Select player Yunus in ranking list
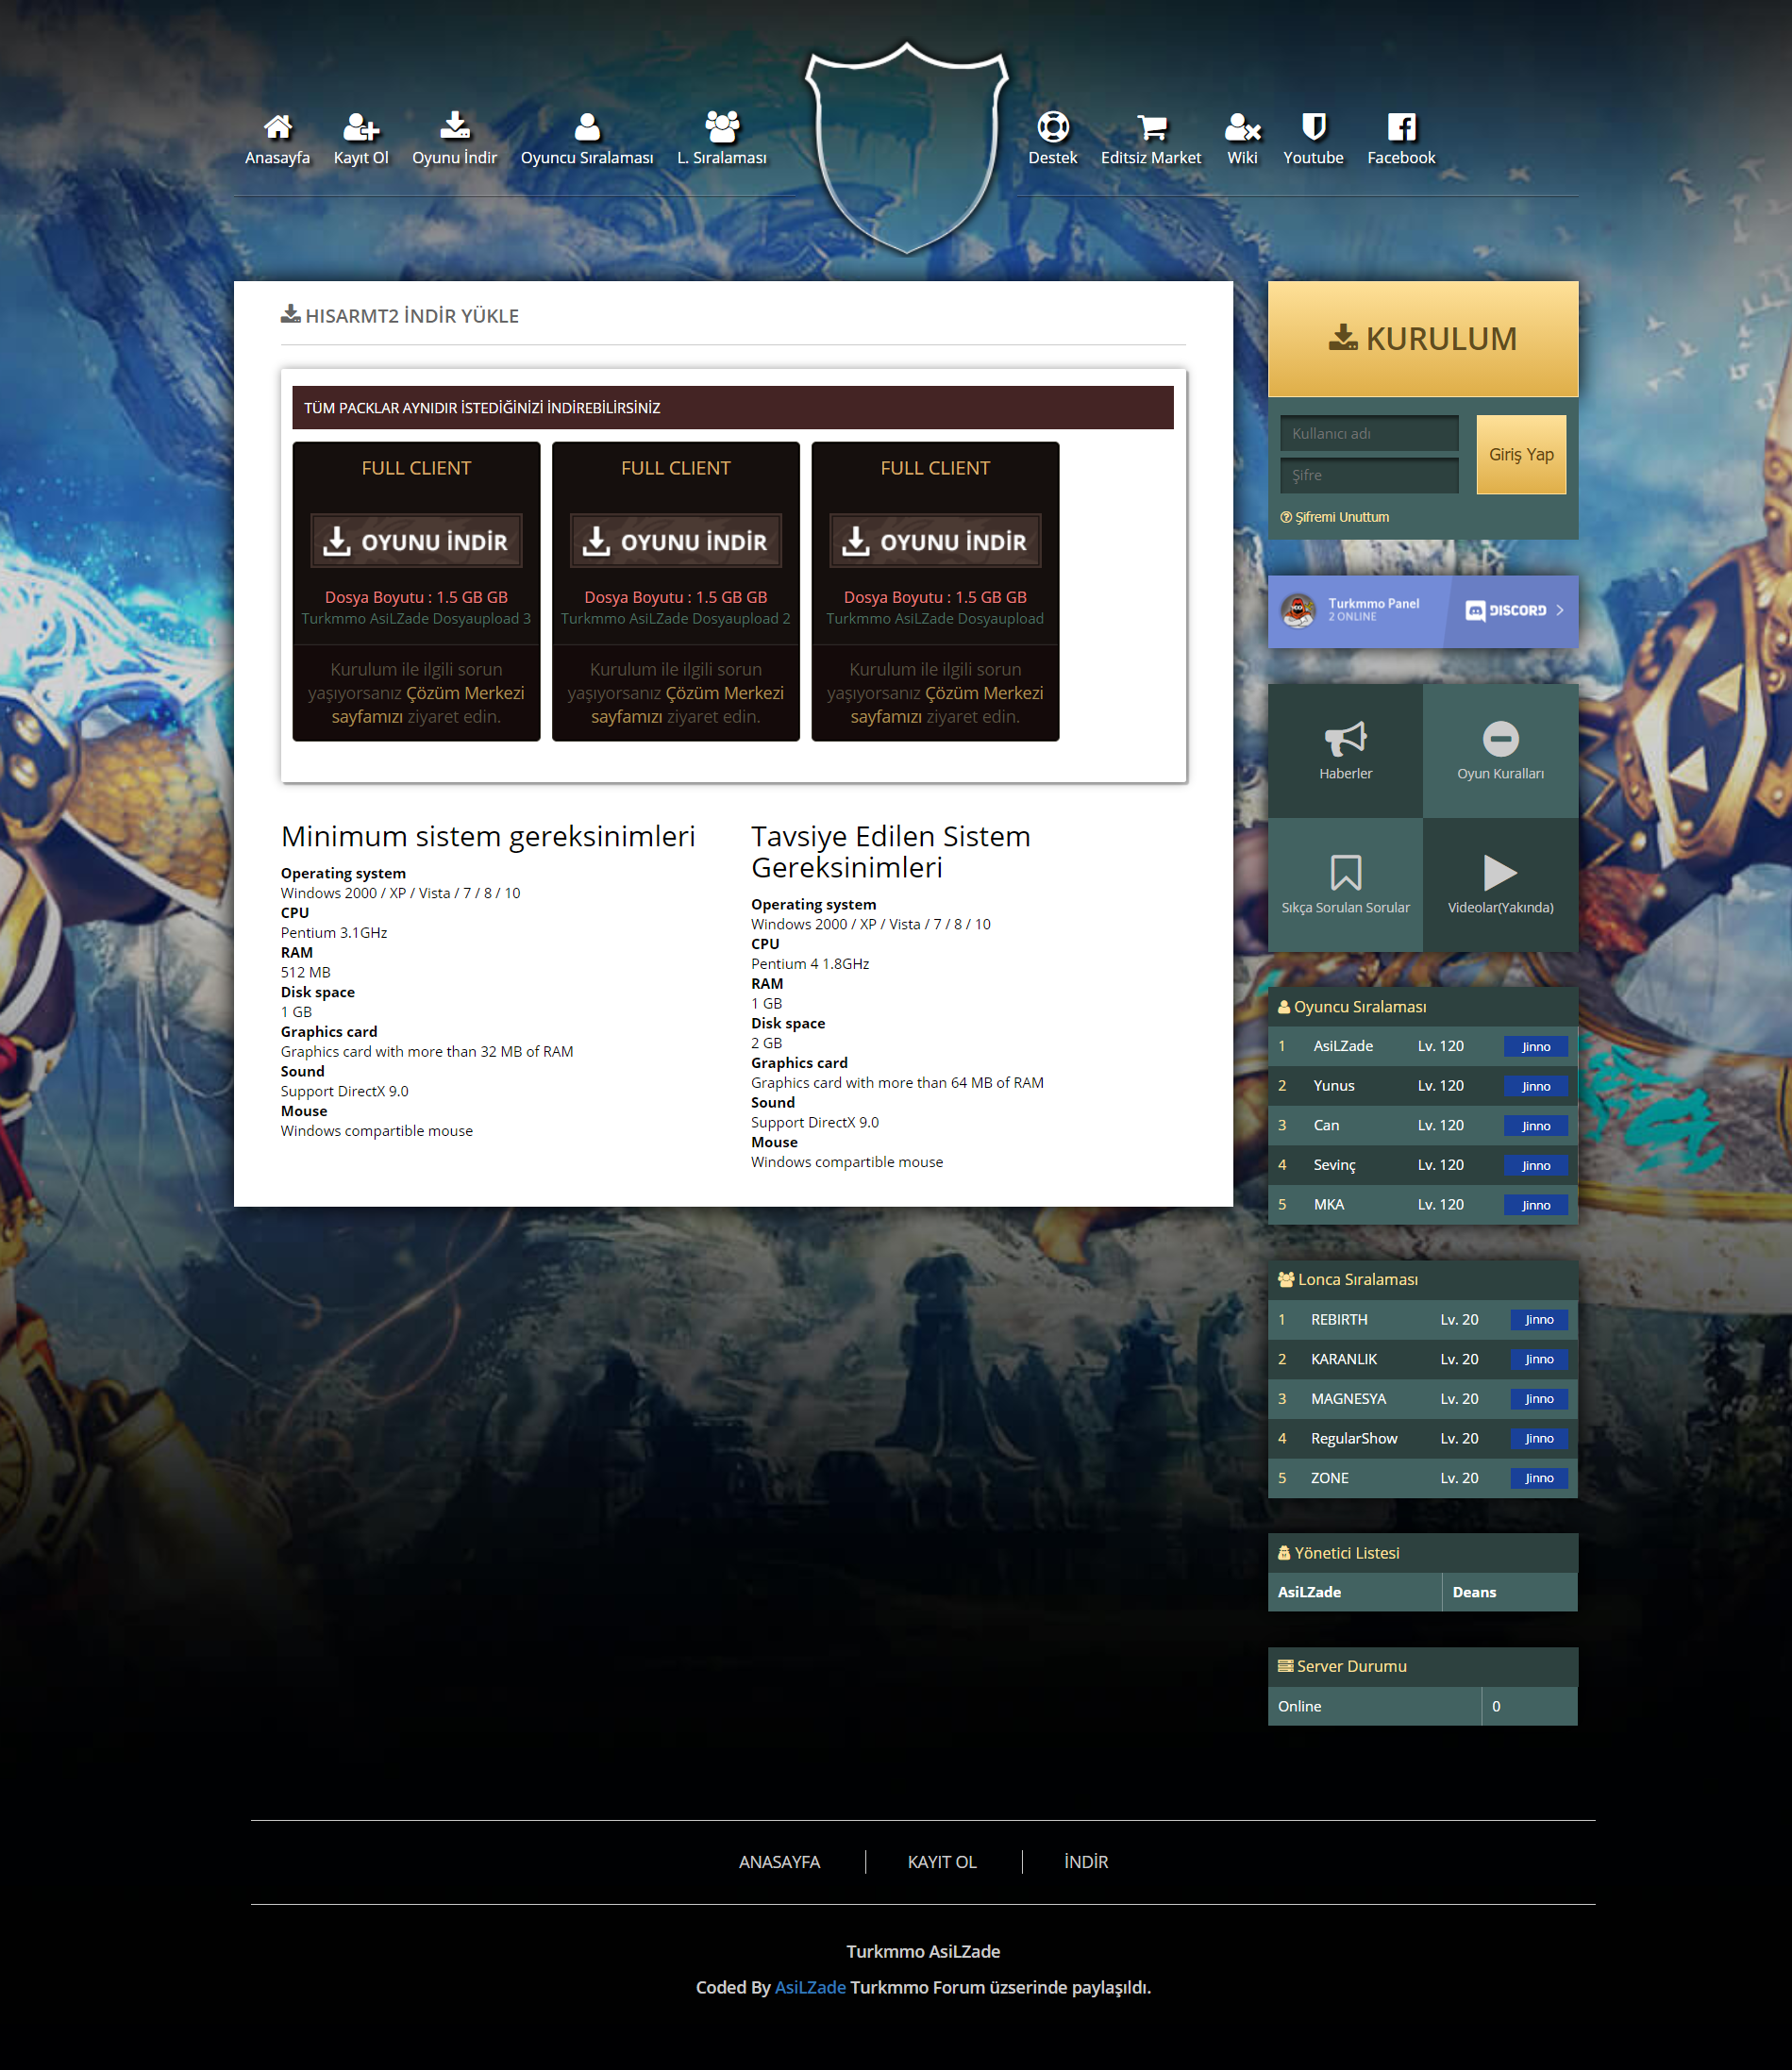The height and width of the screenshot is (2070, 1792). 1334,1086
